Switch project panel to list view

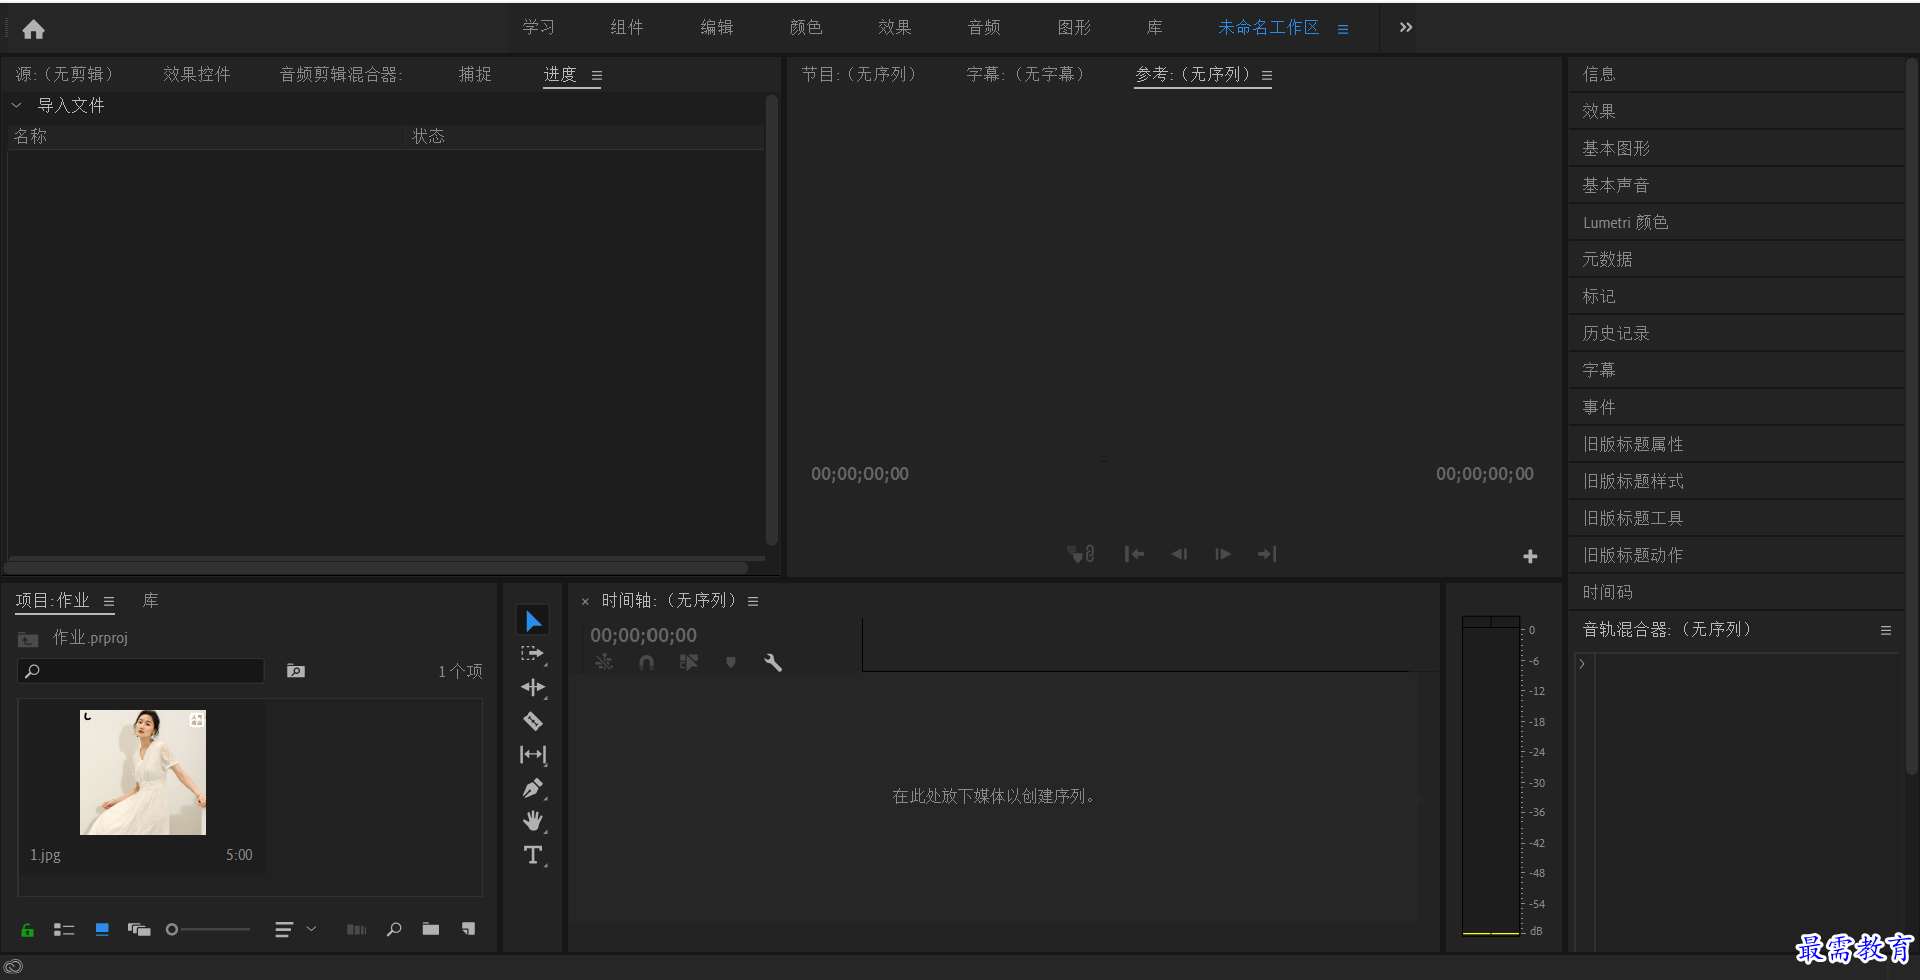point(64,930)
